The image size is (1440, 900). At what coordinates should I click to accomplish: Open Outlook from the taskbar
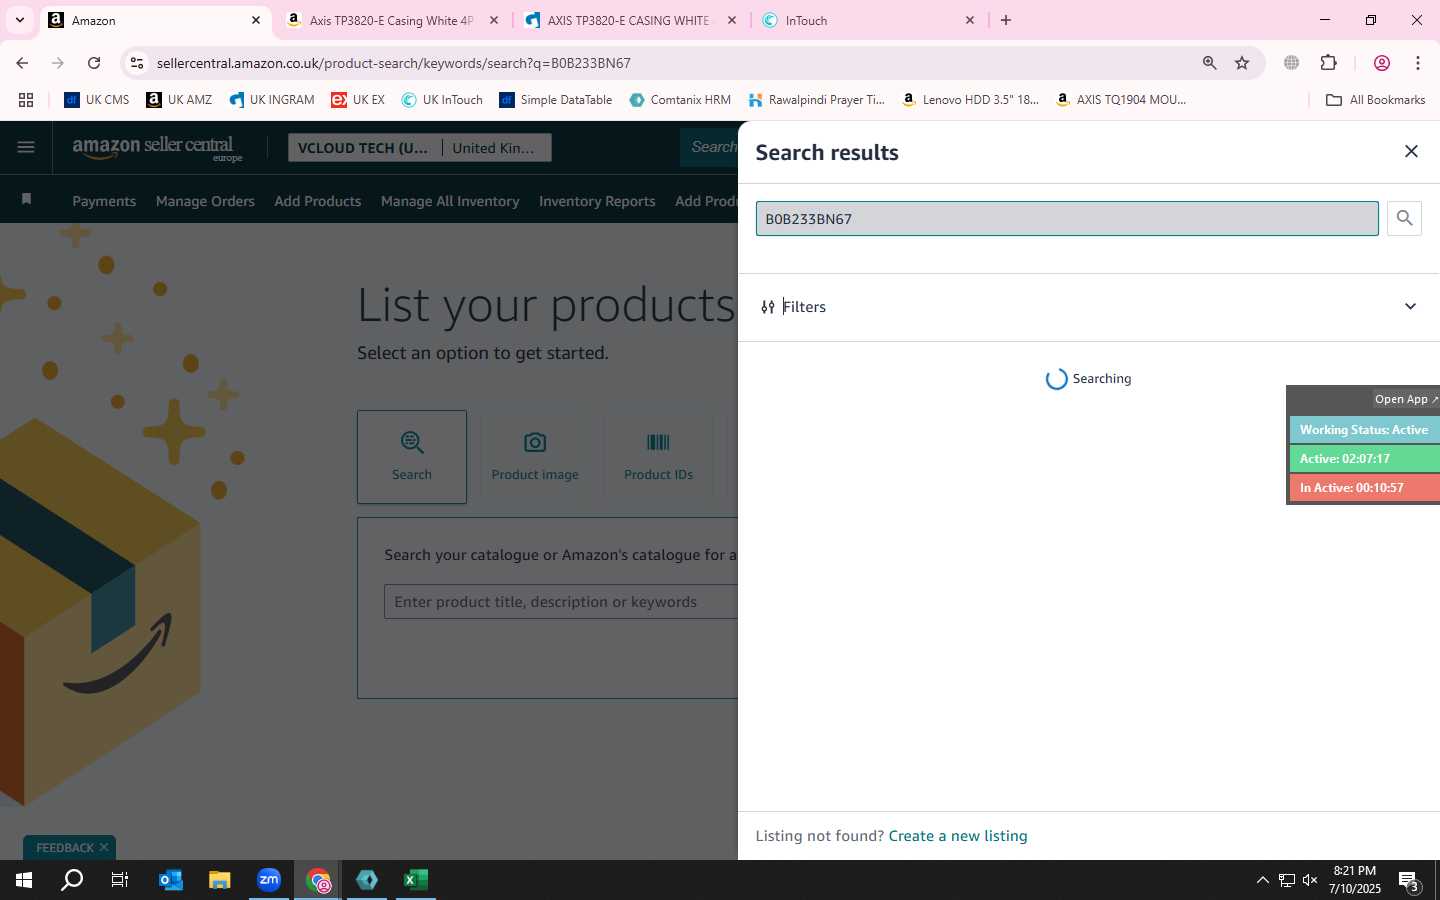point(171,880)
